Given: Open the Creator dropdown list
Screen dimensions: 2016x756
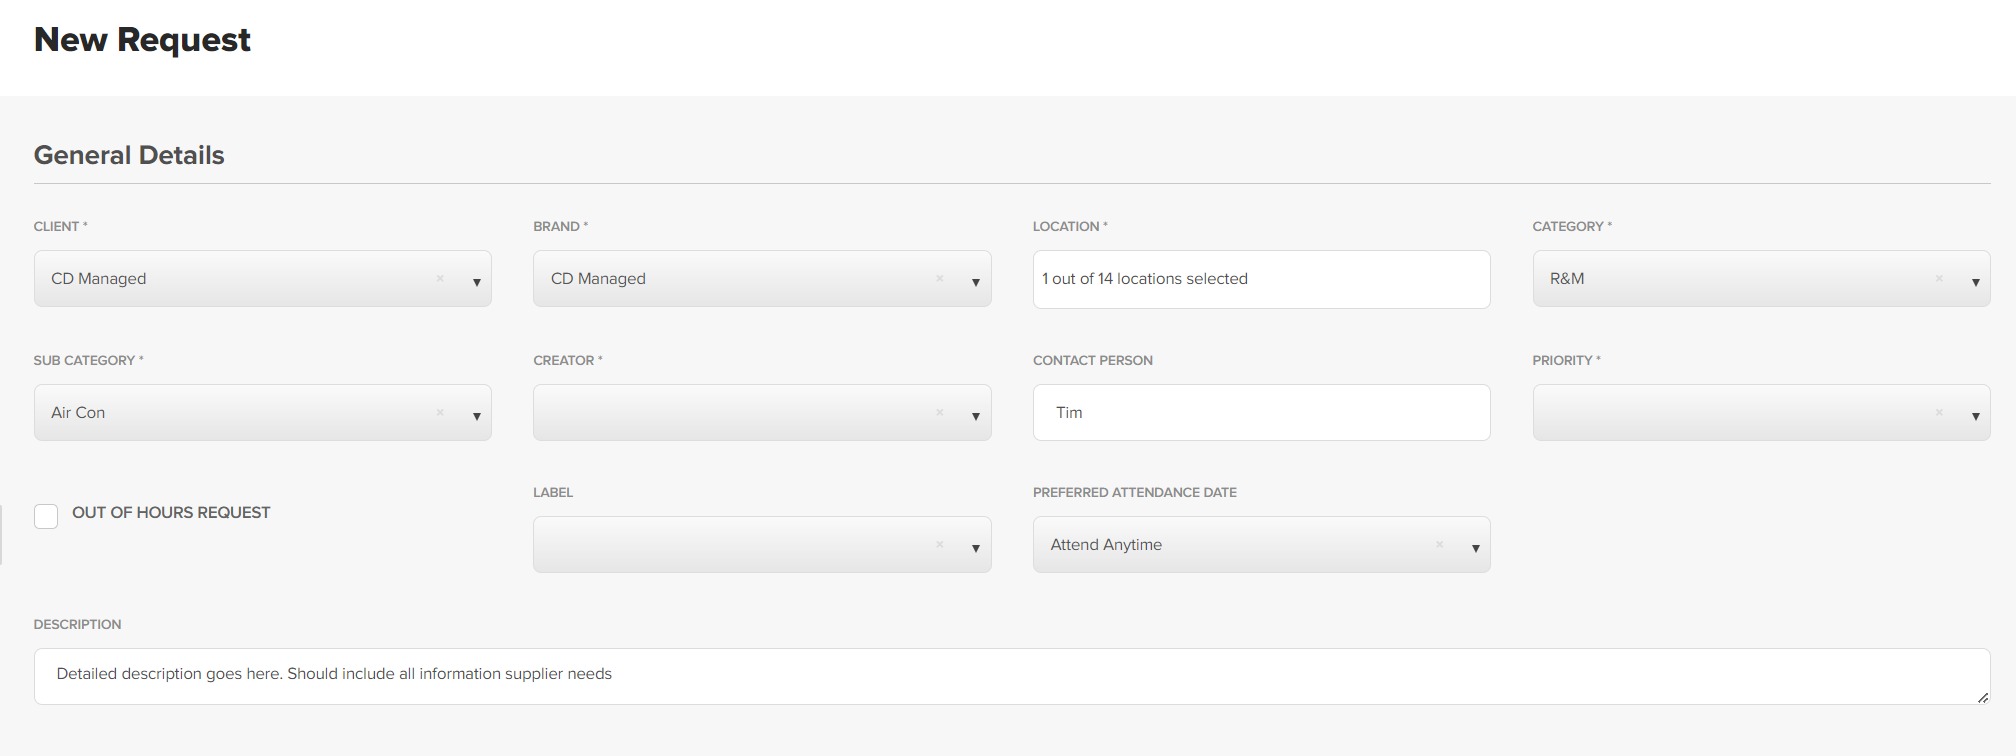Looking at the screenshot, I should coord(975,416).
